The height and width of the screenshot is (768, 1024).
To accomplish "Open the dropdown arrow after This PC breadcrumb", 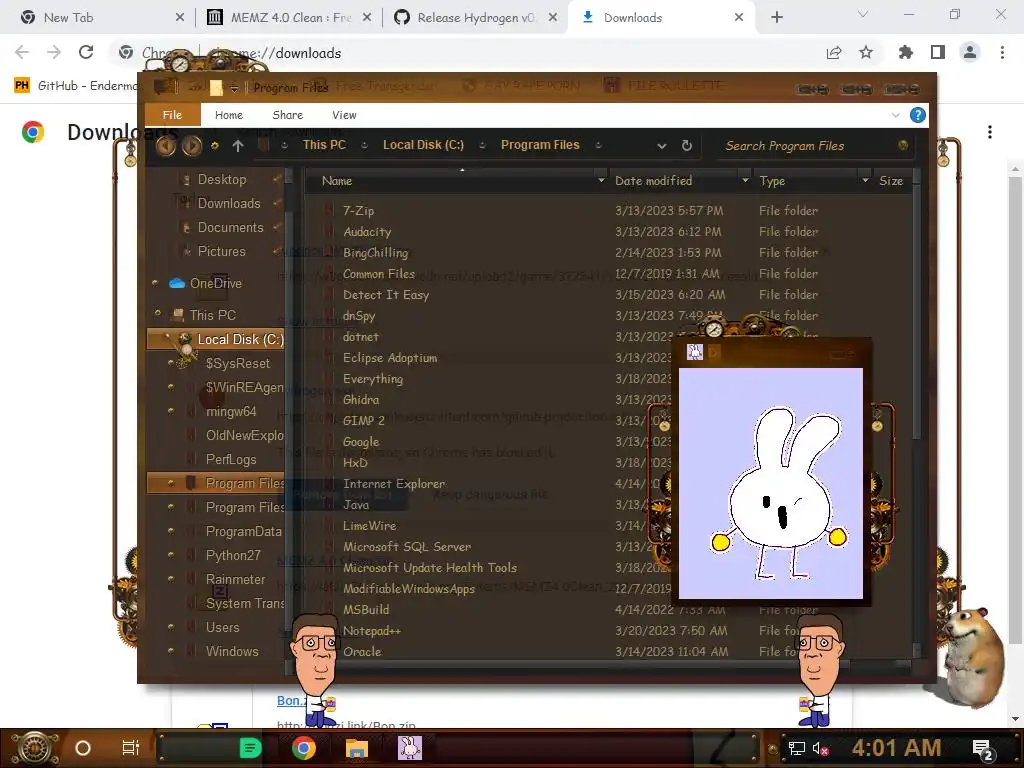I will click(x=364, y=146).
